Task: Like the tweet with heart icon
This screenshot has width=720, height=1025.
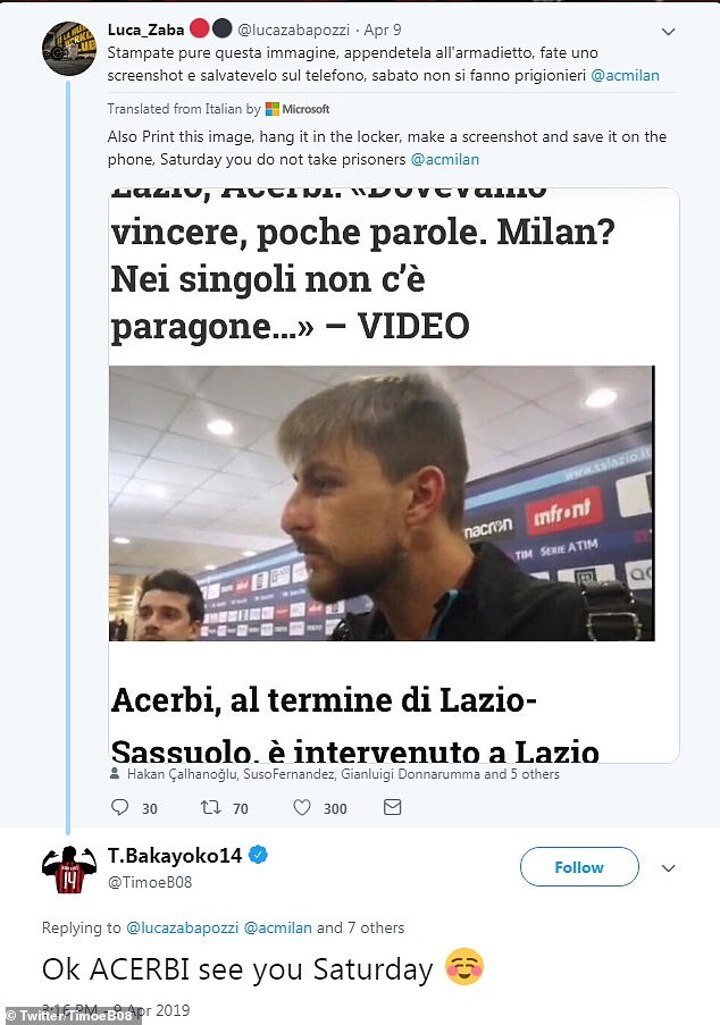Action: point(302,807)
